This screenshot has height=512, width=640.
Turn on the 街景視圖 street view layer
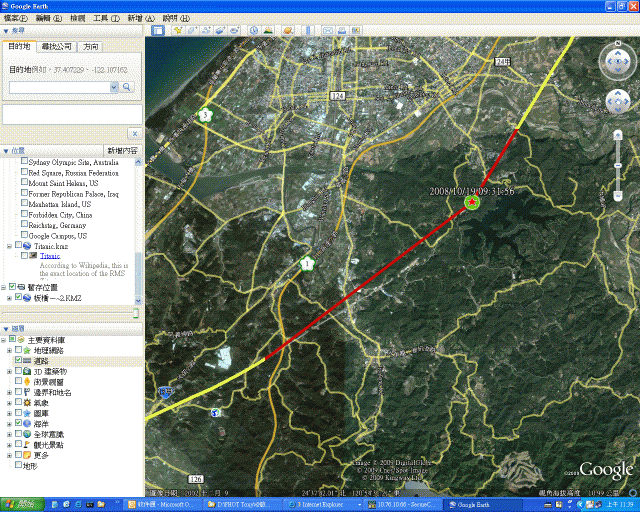pos(18,381)
